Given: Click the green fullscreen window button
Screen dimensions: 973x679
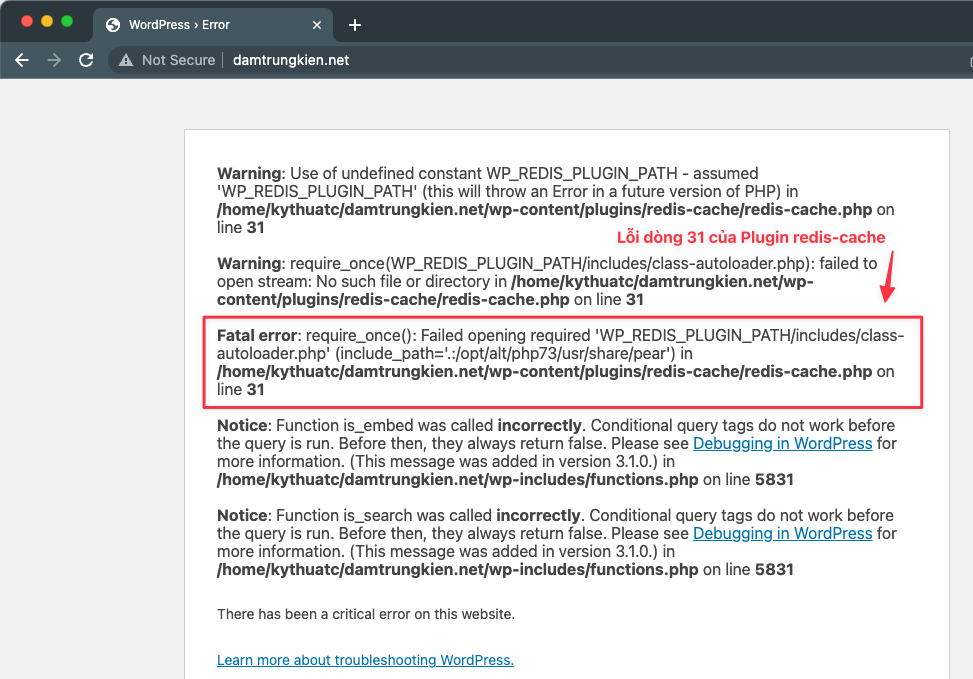Looking at the screenshot, I should (67, 21).
